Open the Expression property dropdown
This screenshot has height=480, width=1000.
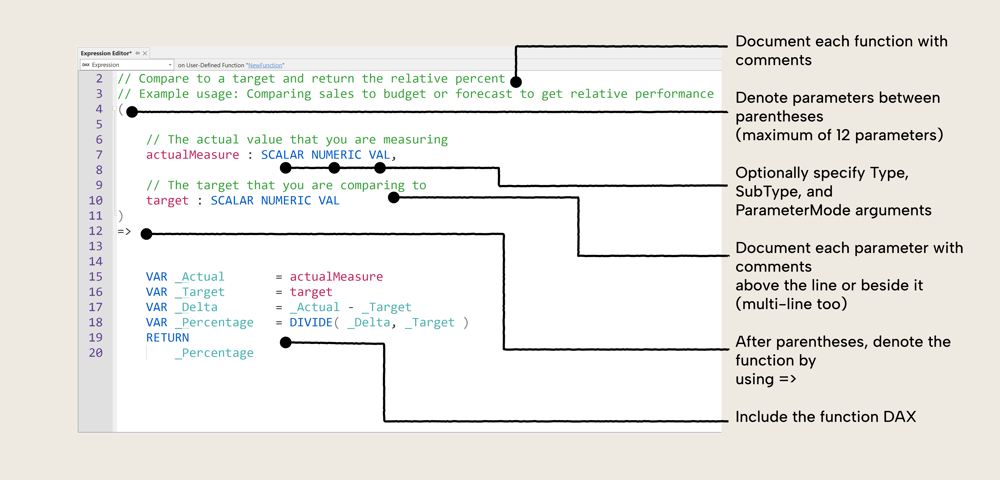(x=170, y=65)
